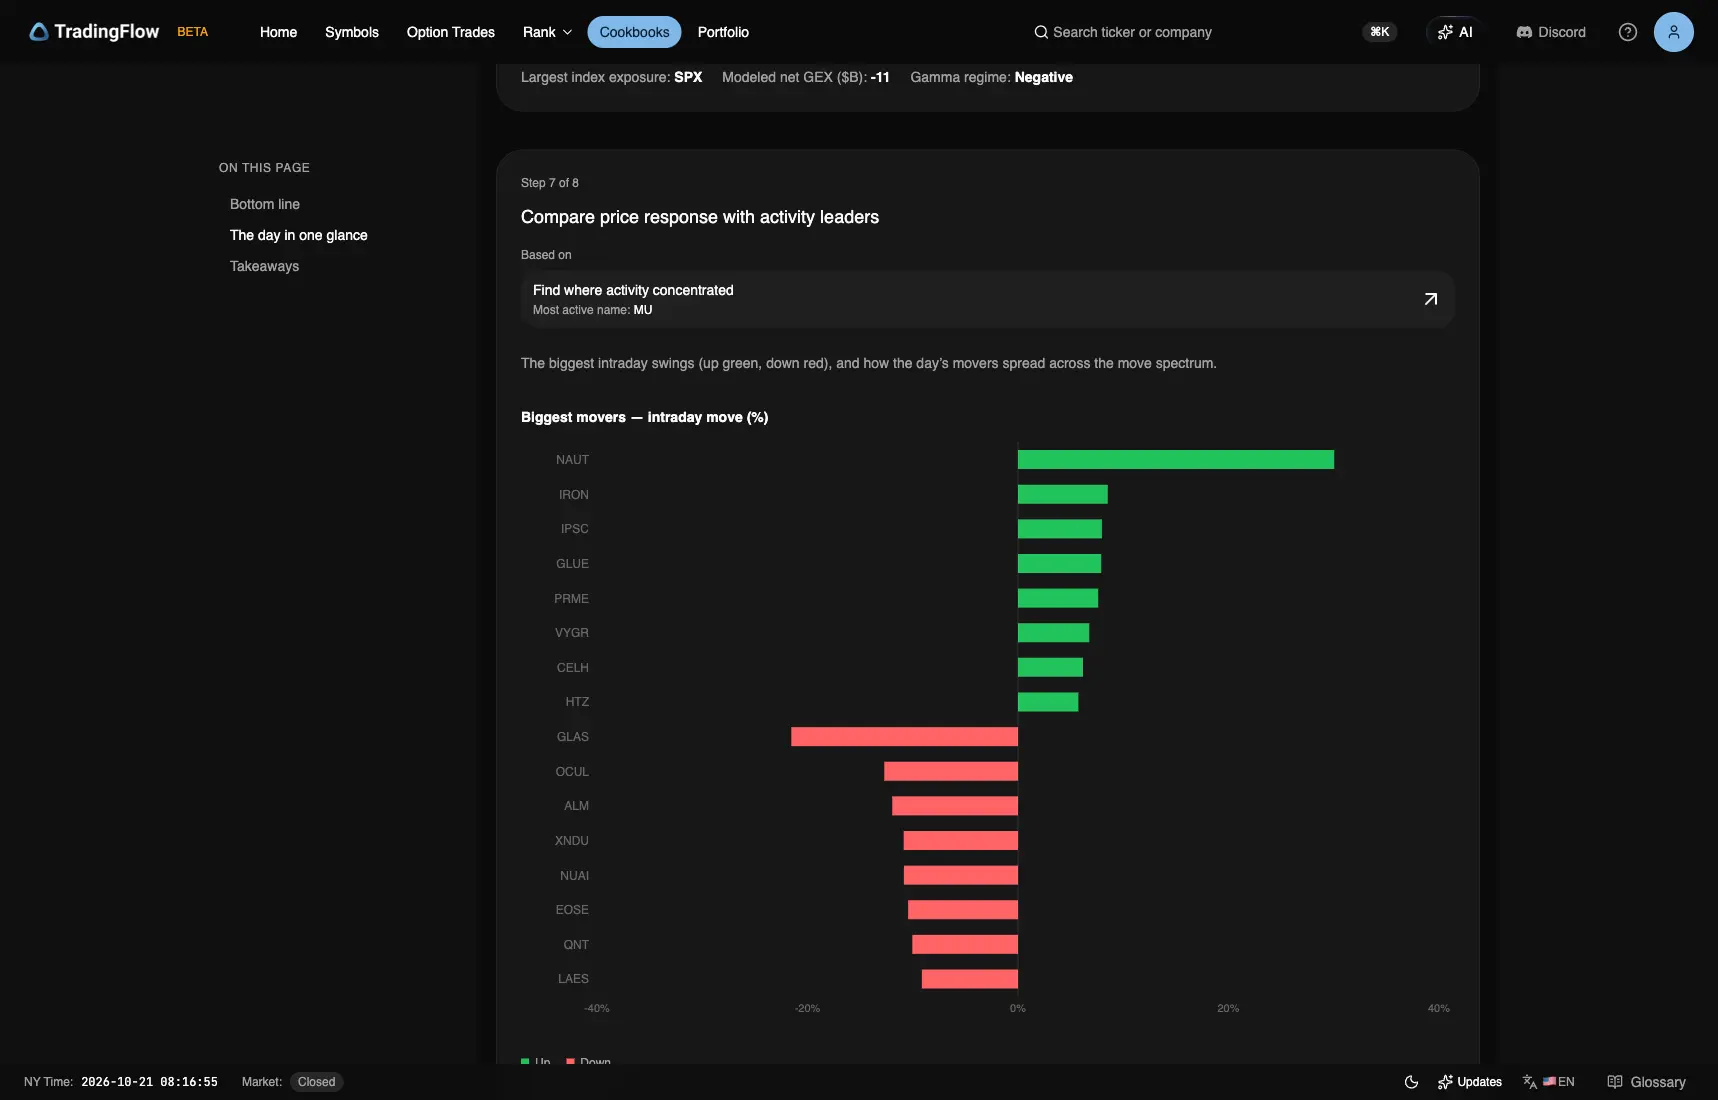1718x1100 pixels.
Task: Click the LAES ticker label
Action: 573,979
